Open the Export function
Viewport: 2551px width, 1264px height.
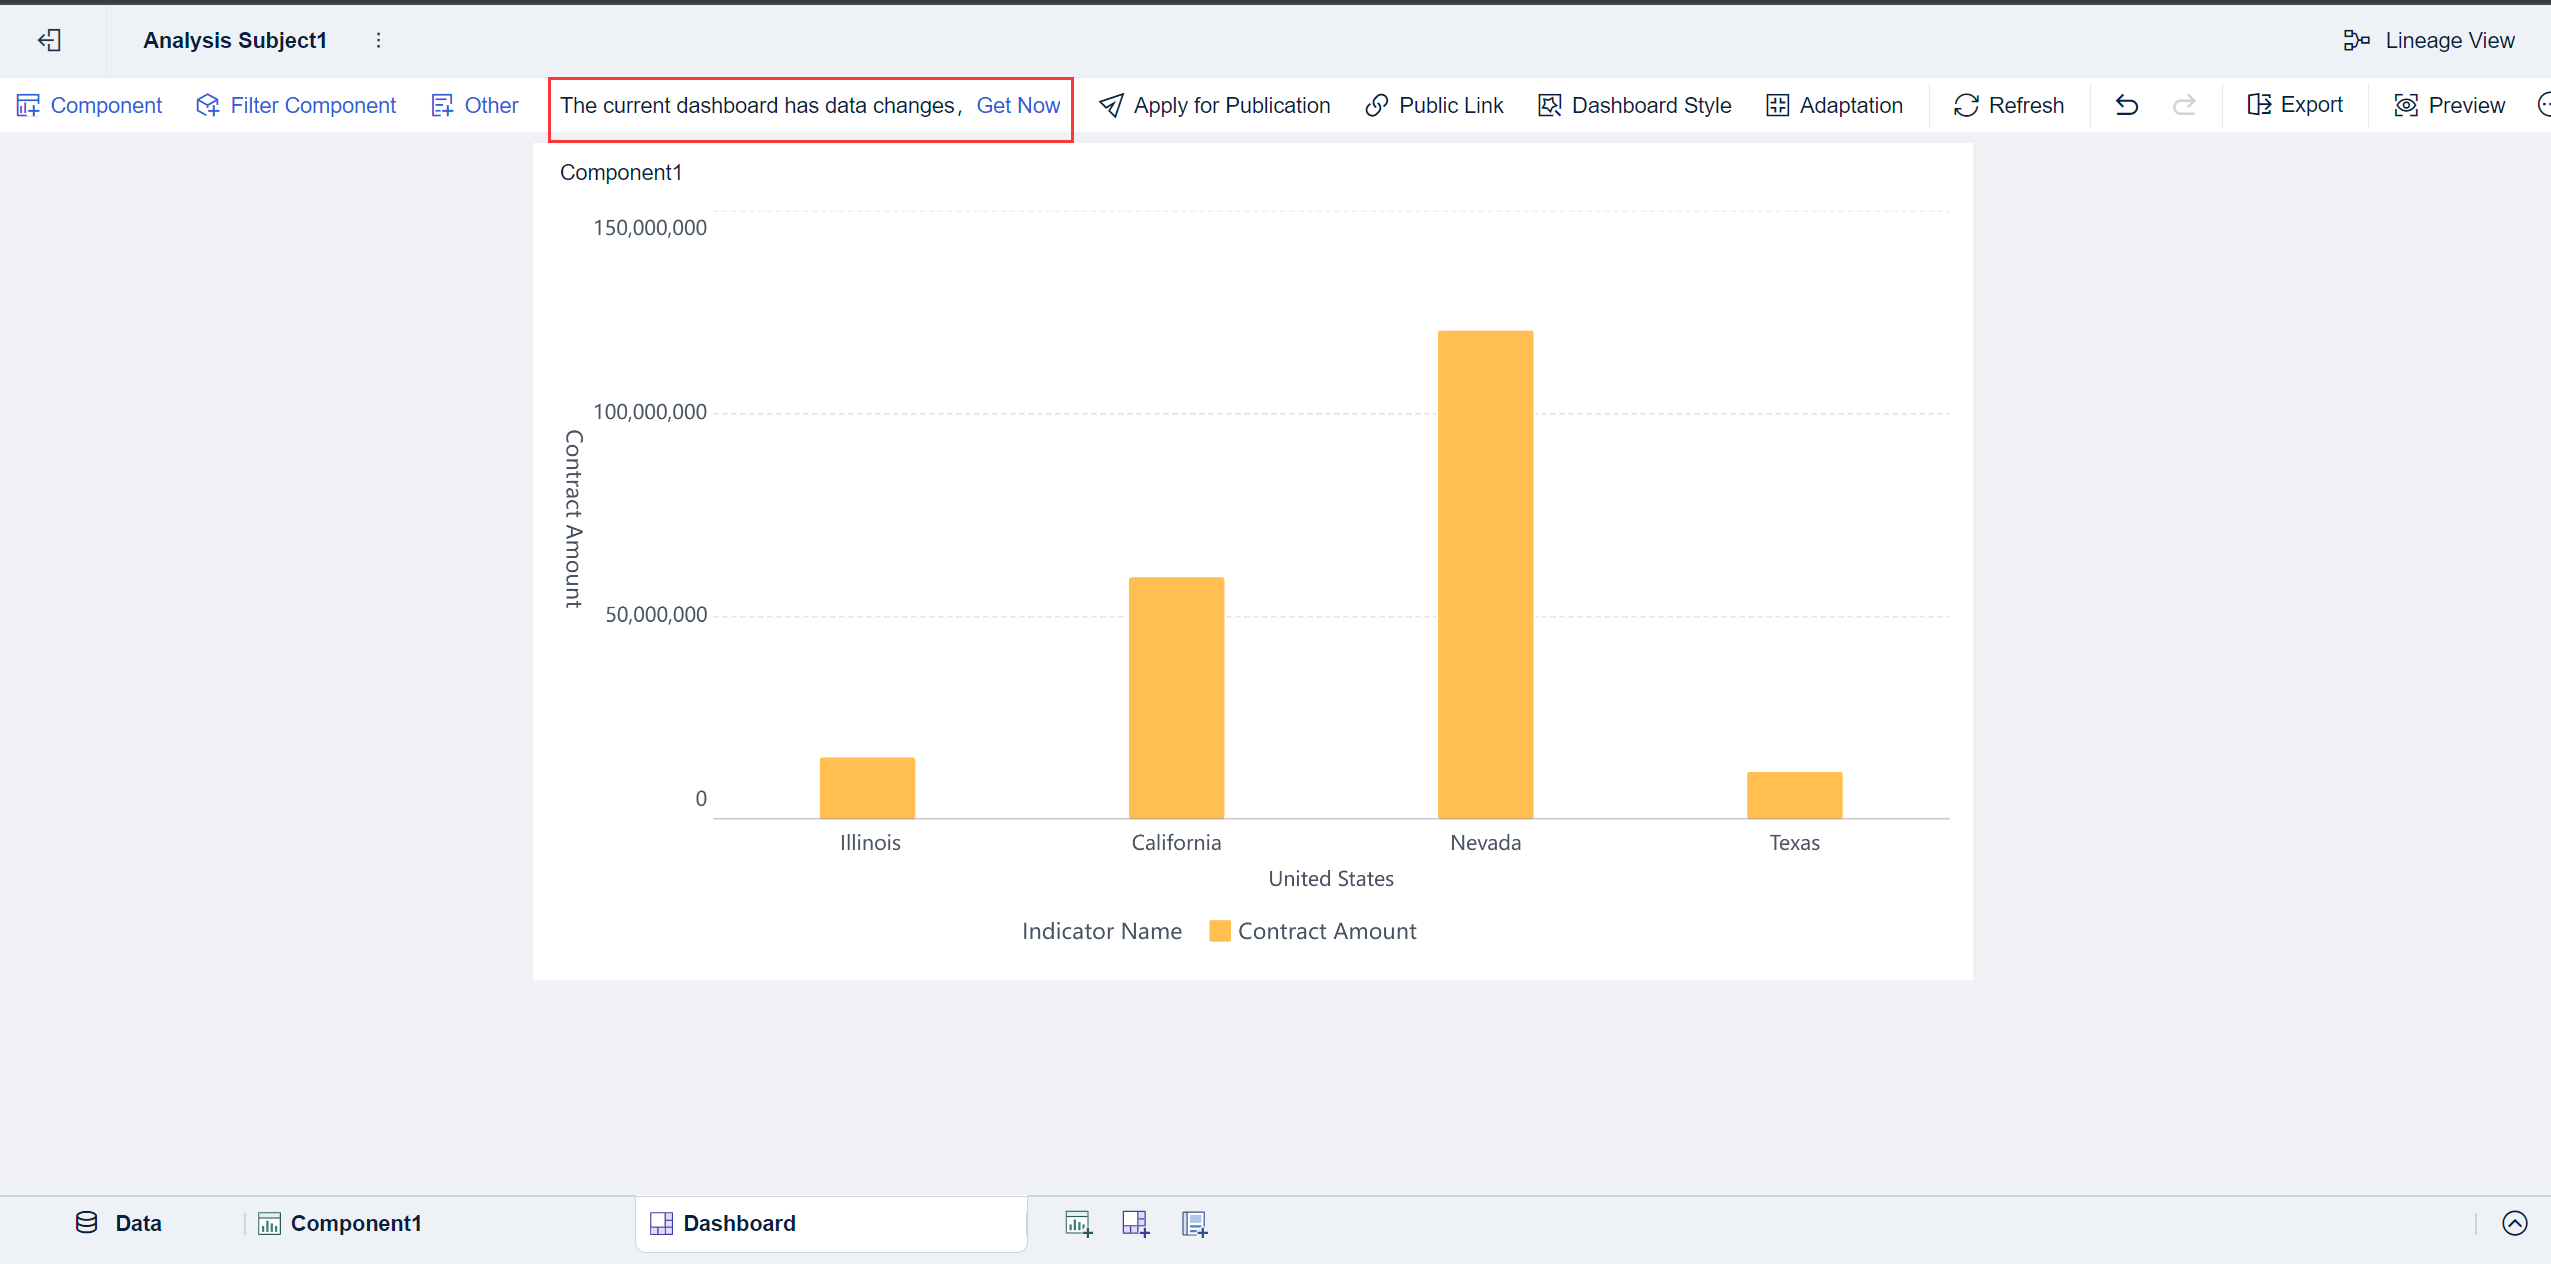pyautogui.click(x=2294, y=105)
